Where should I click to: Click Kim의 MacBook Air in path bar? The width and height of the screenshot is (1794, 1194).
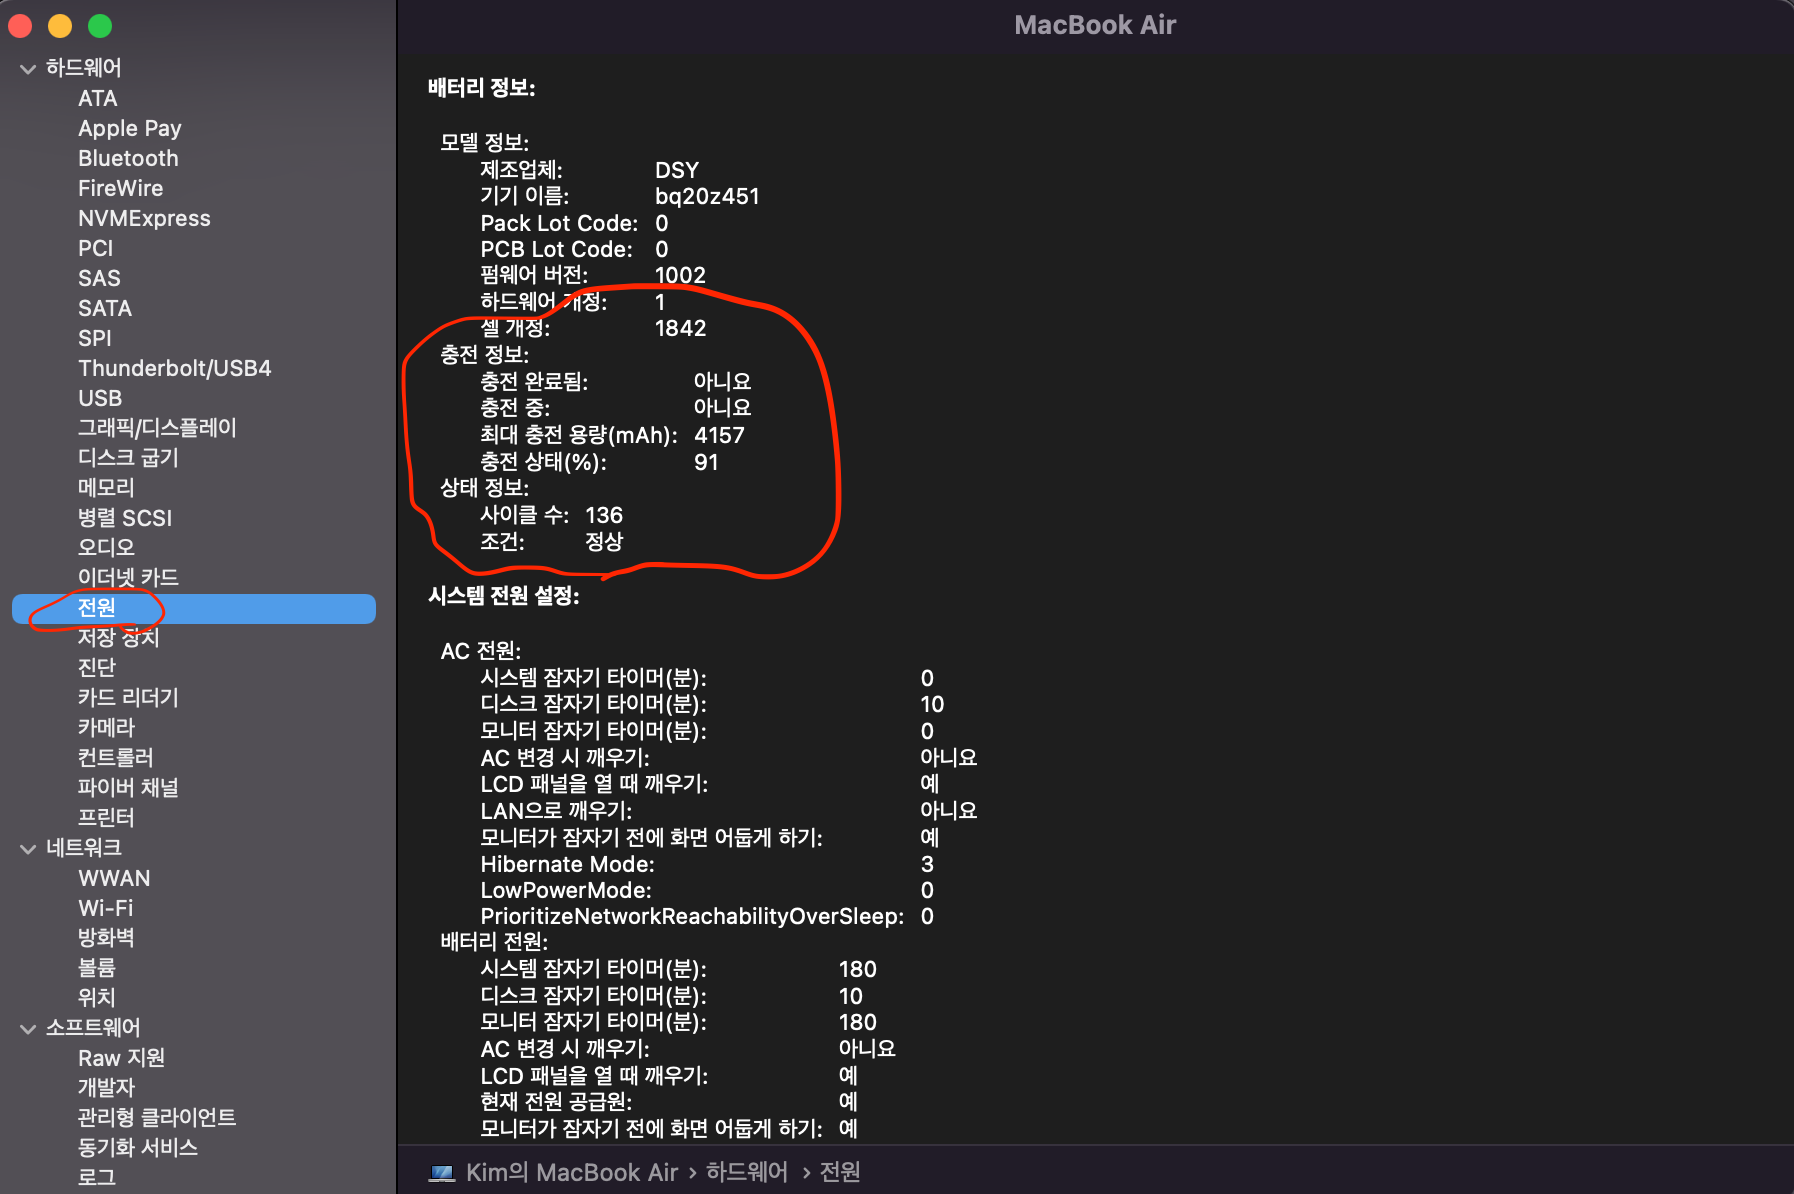pyautogui.click(x=572, y=1172)
